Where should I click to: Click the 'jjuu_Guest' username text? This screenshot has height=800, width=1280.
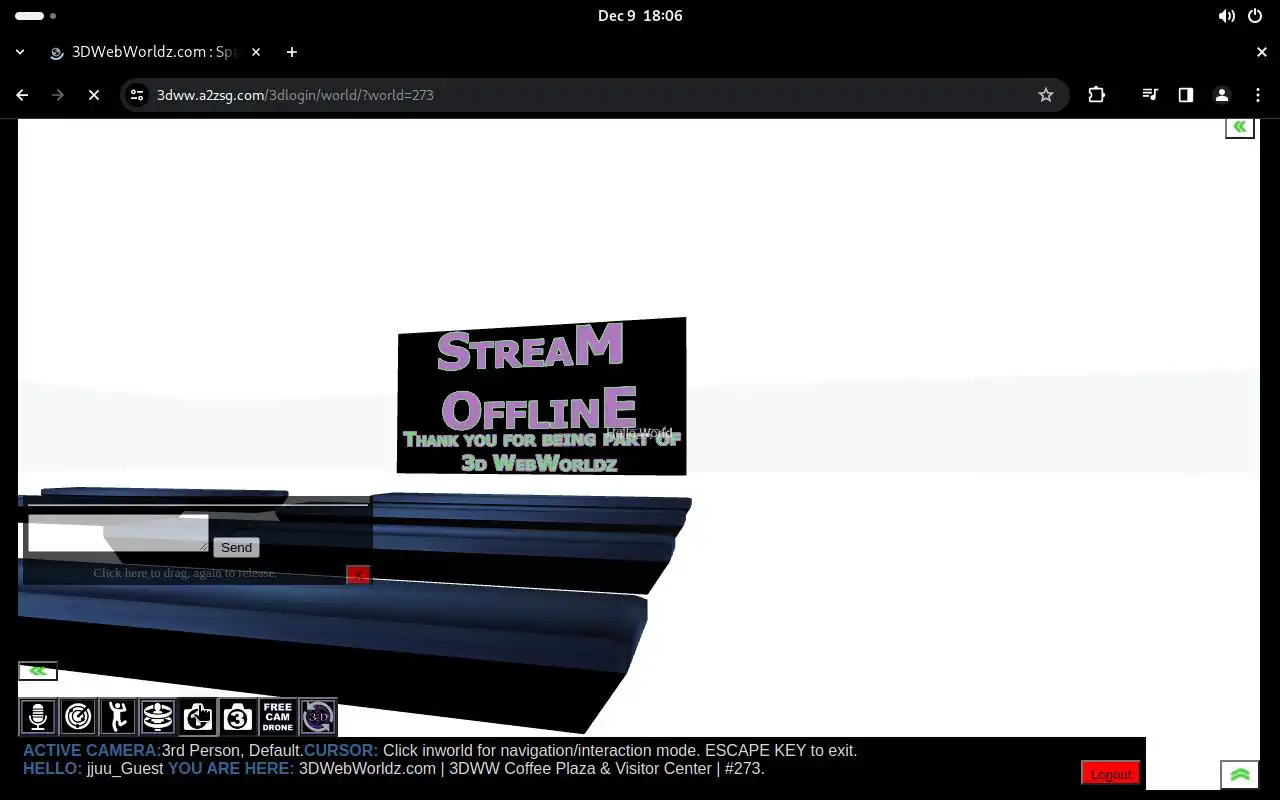point(125,768)
